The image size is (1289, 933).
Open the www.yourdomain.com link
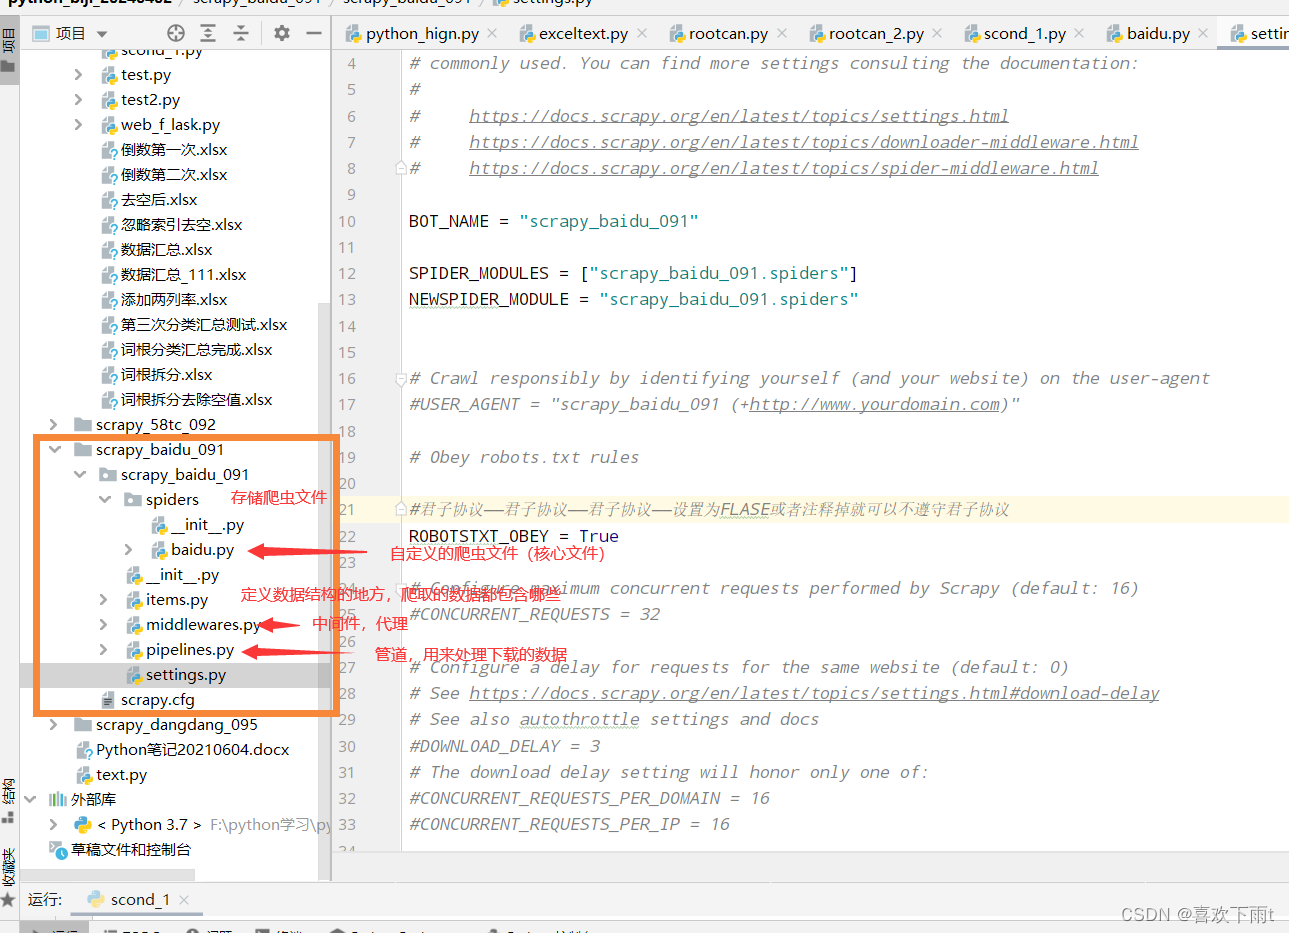click(x=874, y=404)
